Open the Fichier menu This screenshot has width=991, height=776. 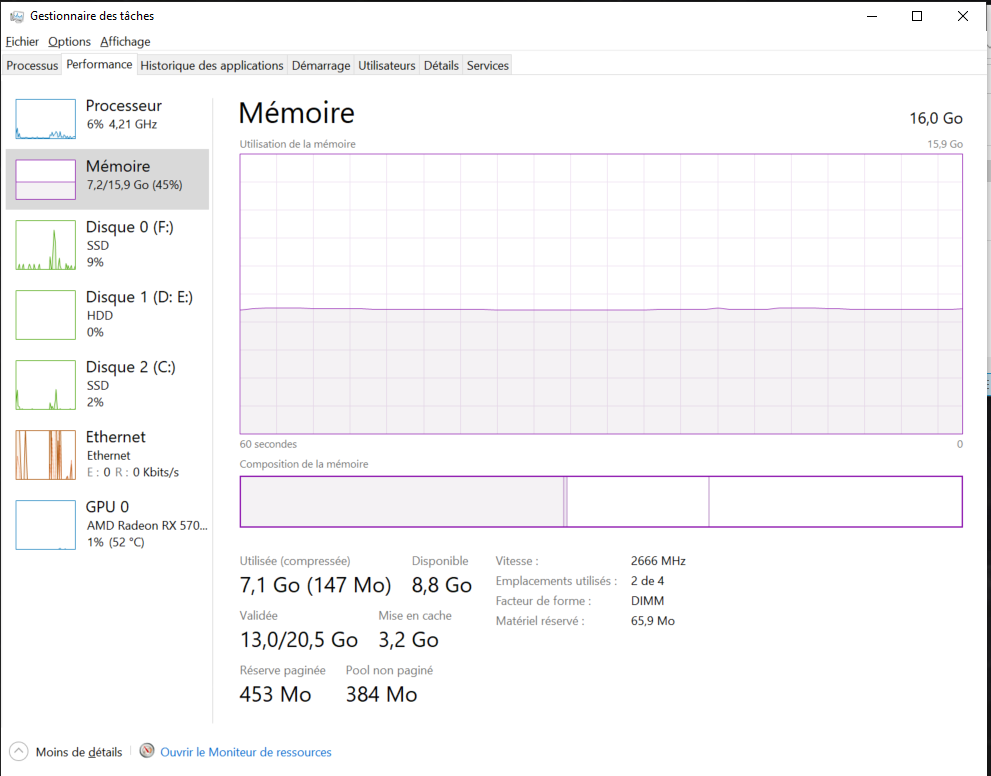22,41
